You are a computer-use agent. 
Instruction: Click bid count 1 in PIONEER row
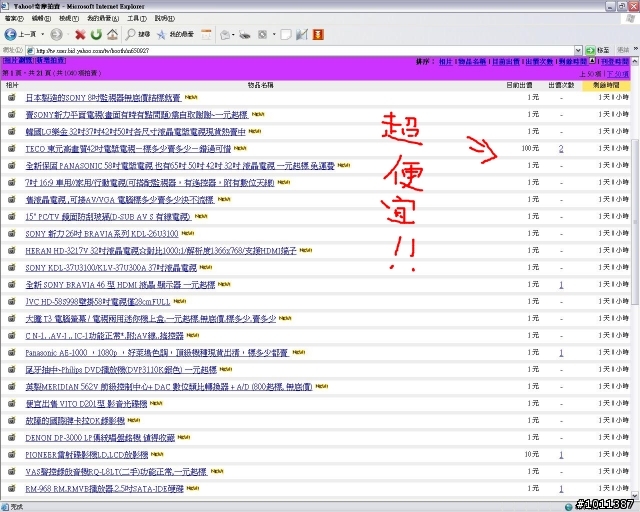[561, 454]
